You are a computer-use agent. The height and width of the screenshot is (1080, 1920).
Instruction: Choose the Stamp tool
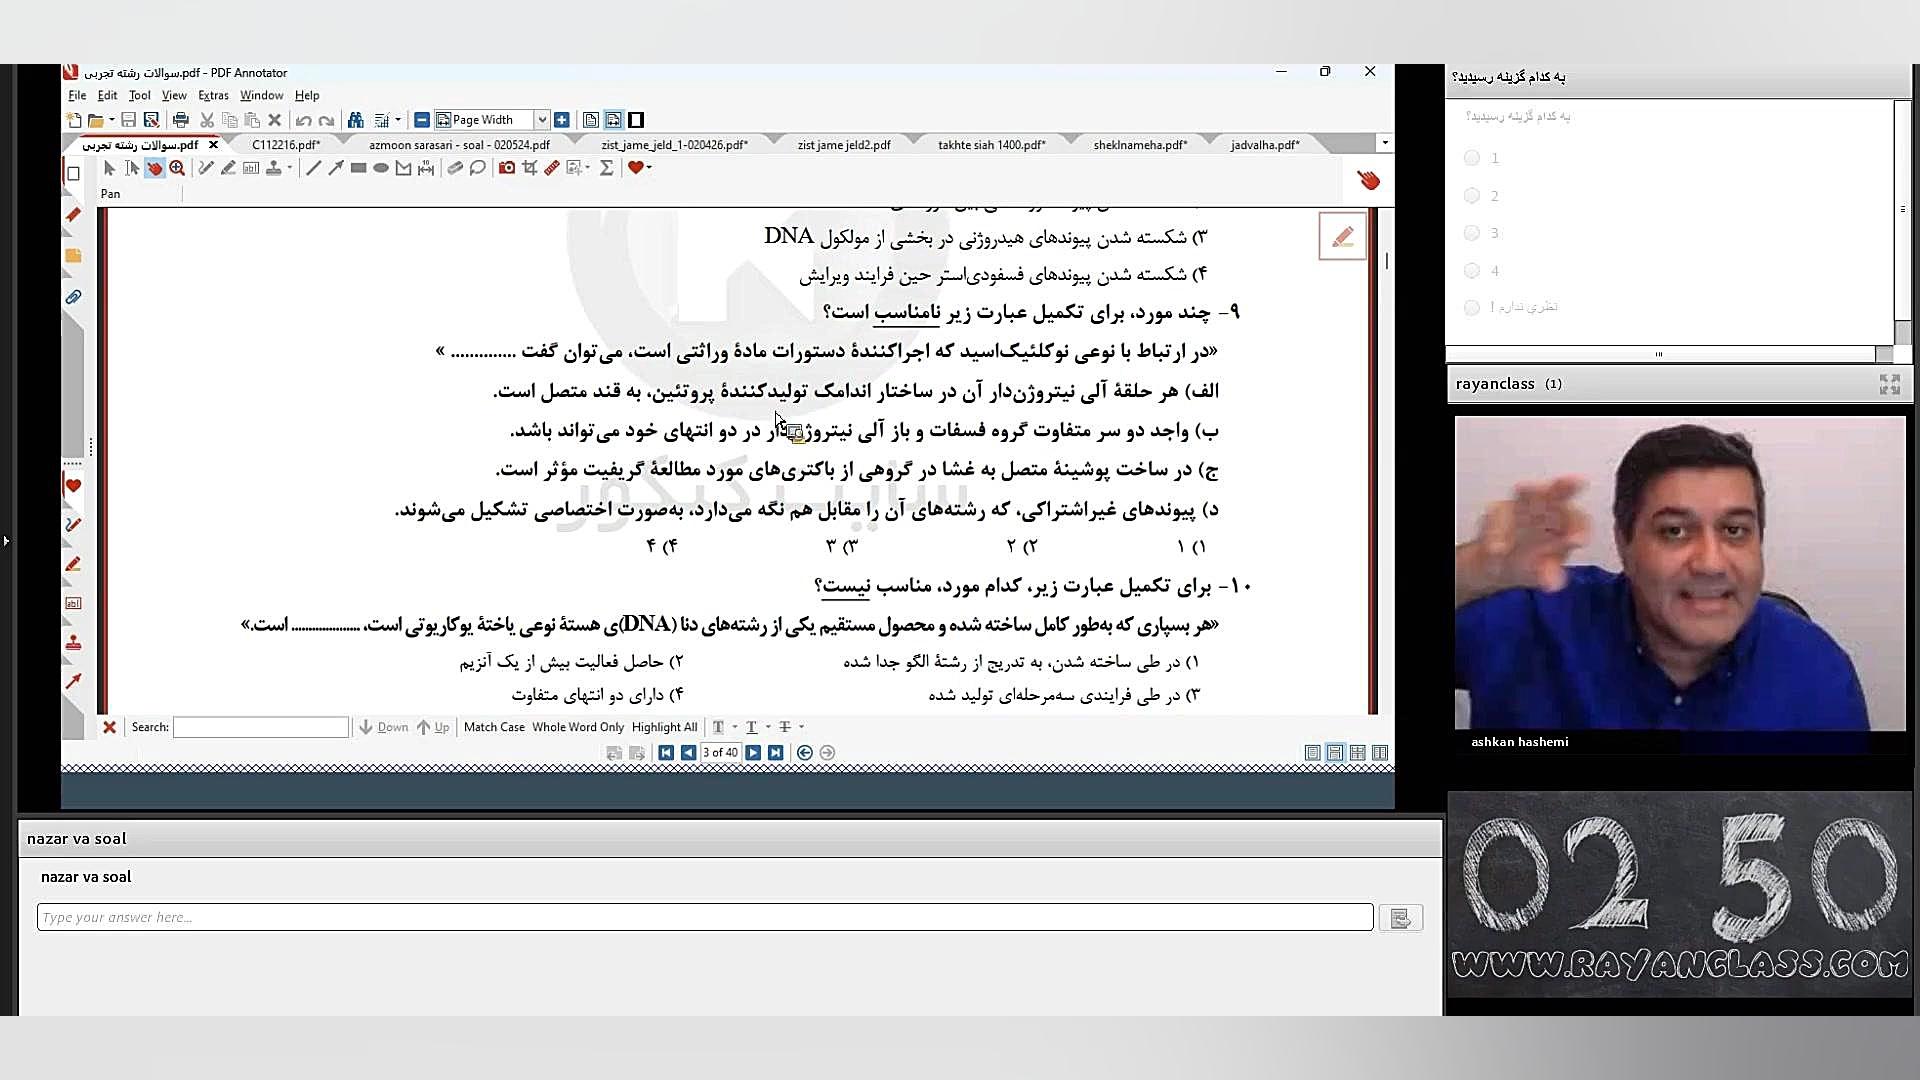[x=273, y=168]
